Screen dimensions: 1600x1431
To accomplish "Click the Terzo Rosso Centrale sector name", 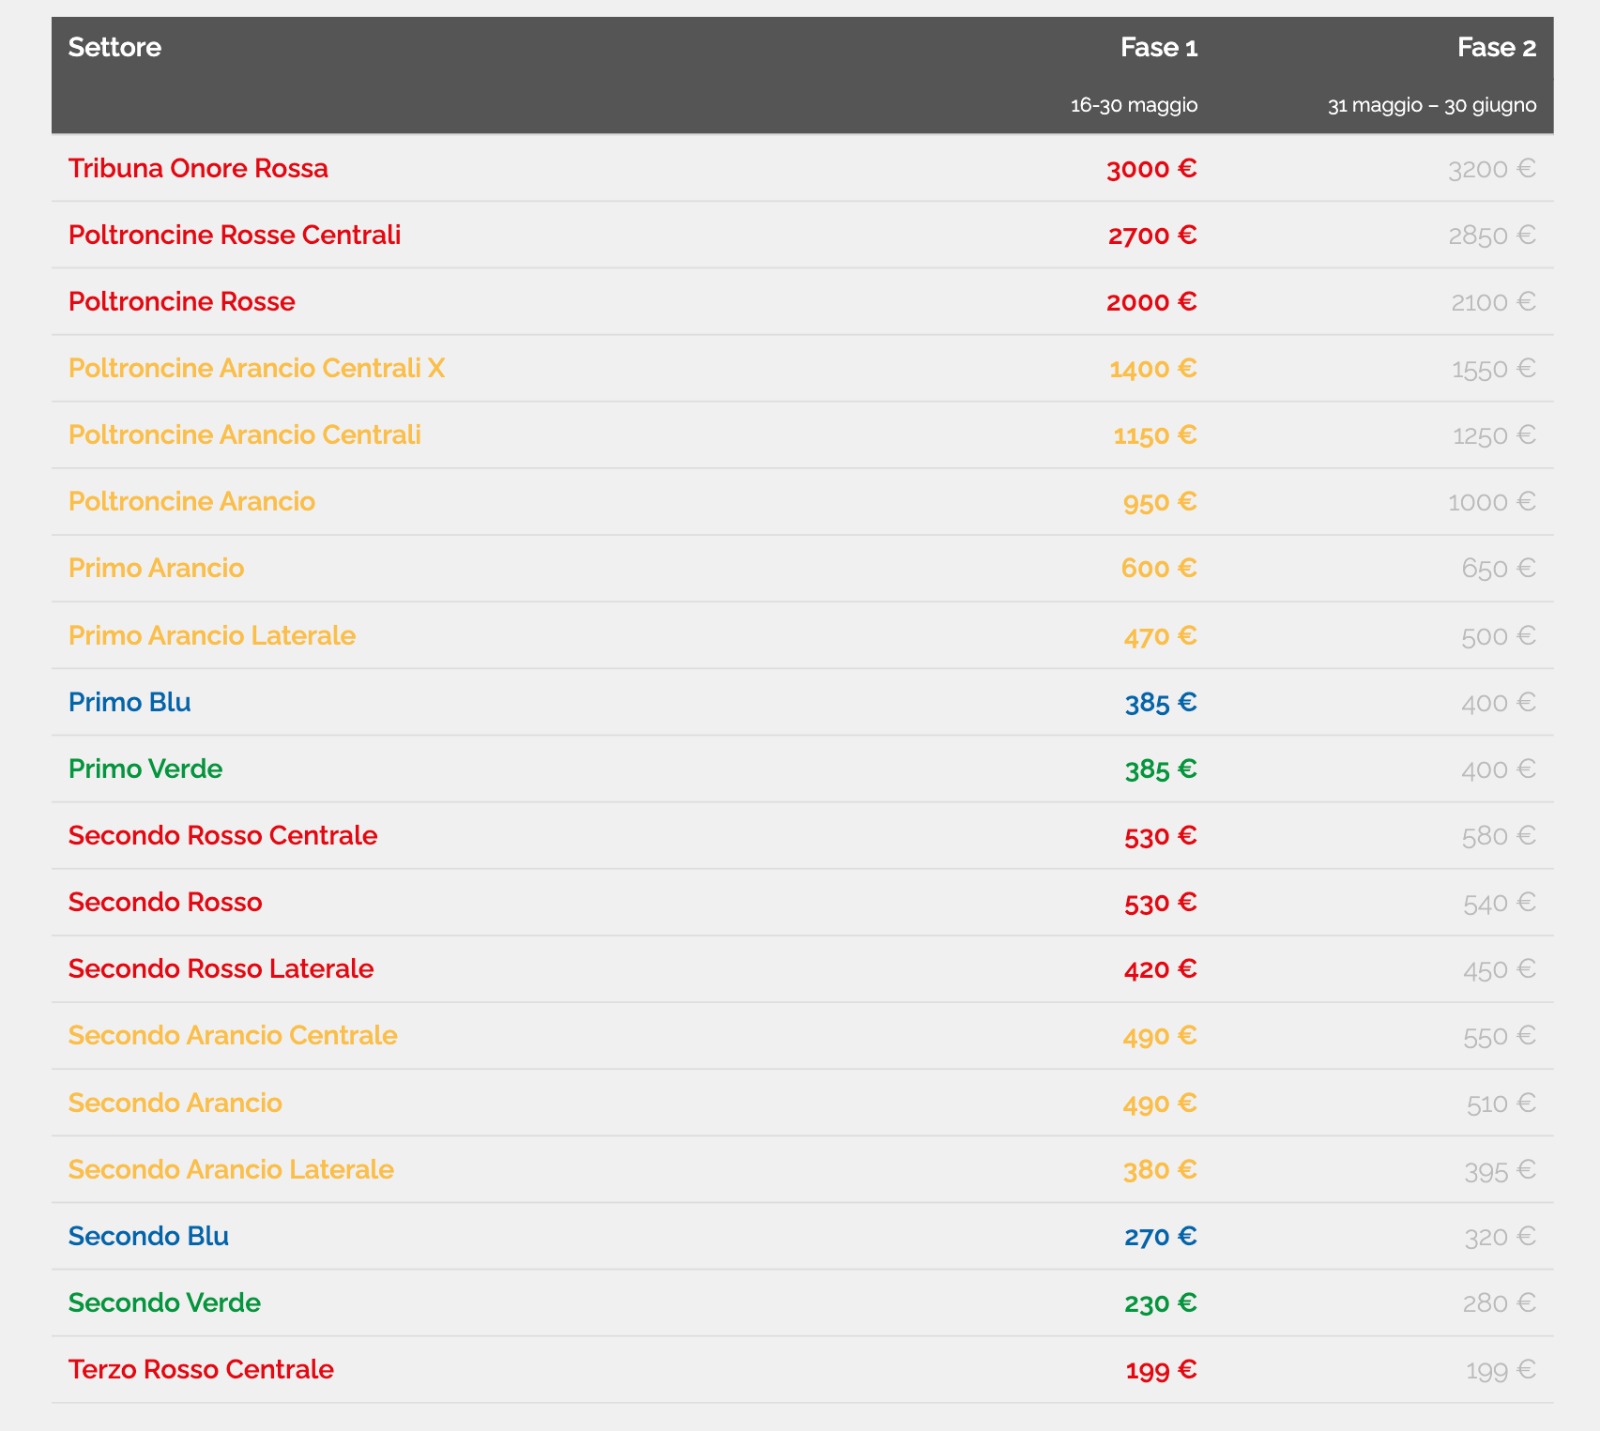I will click(201, 1369).
